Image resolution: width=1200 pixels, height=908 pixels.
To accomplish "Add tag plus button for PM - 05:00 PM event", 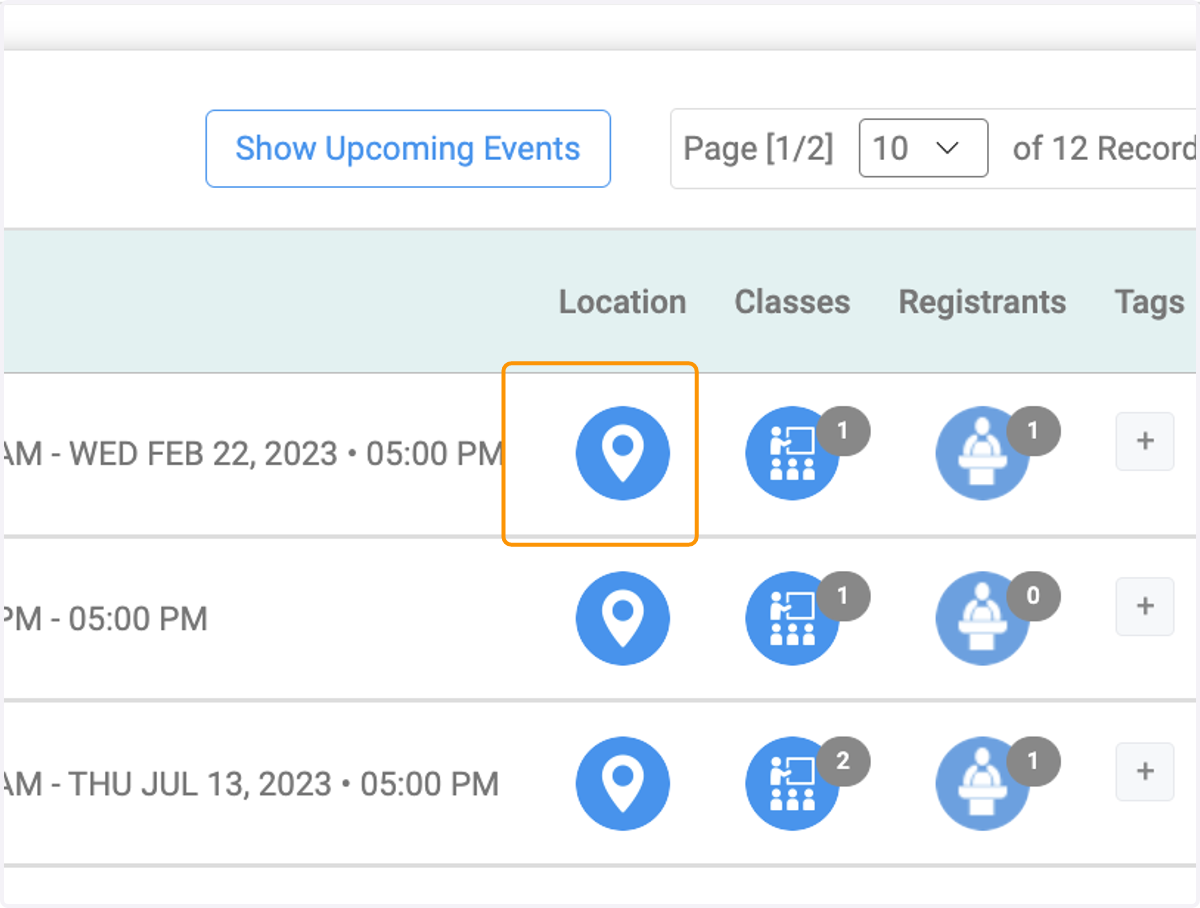I will [x=1145, y=606].
